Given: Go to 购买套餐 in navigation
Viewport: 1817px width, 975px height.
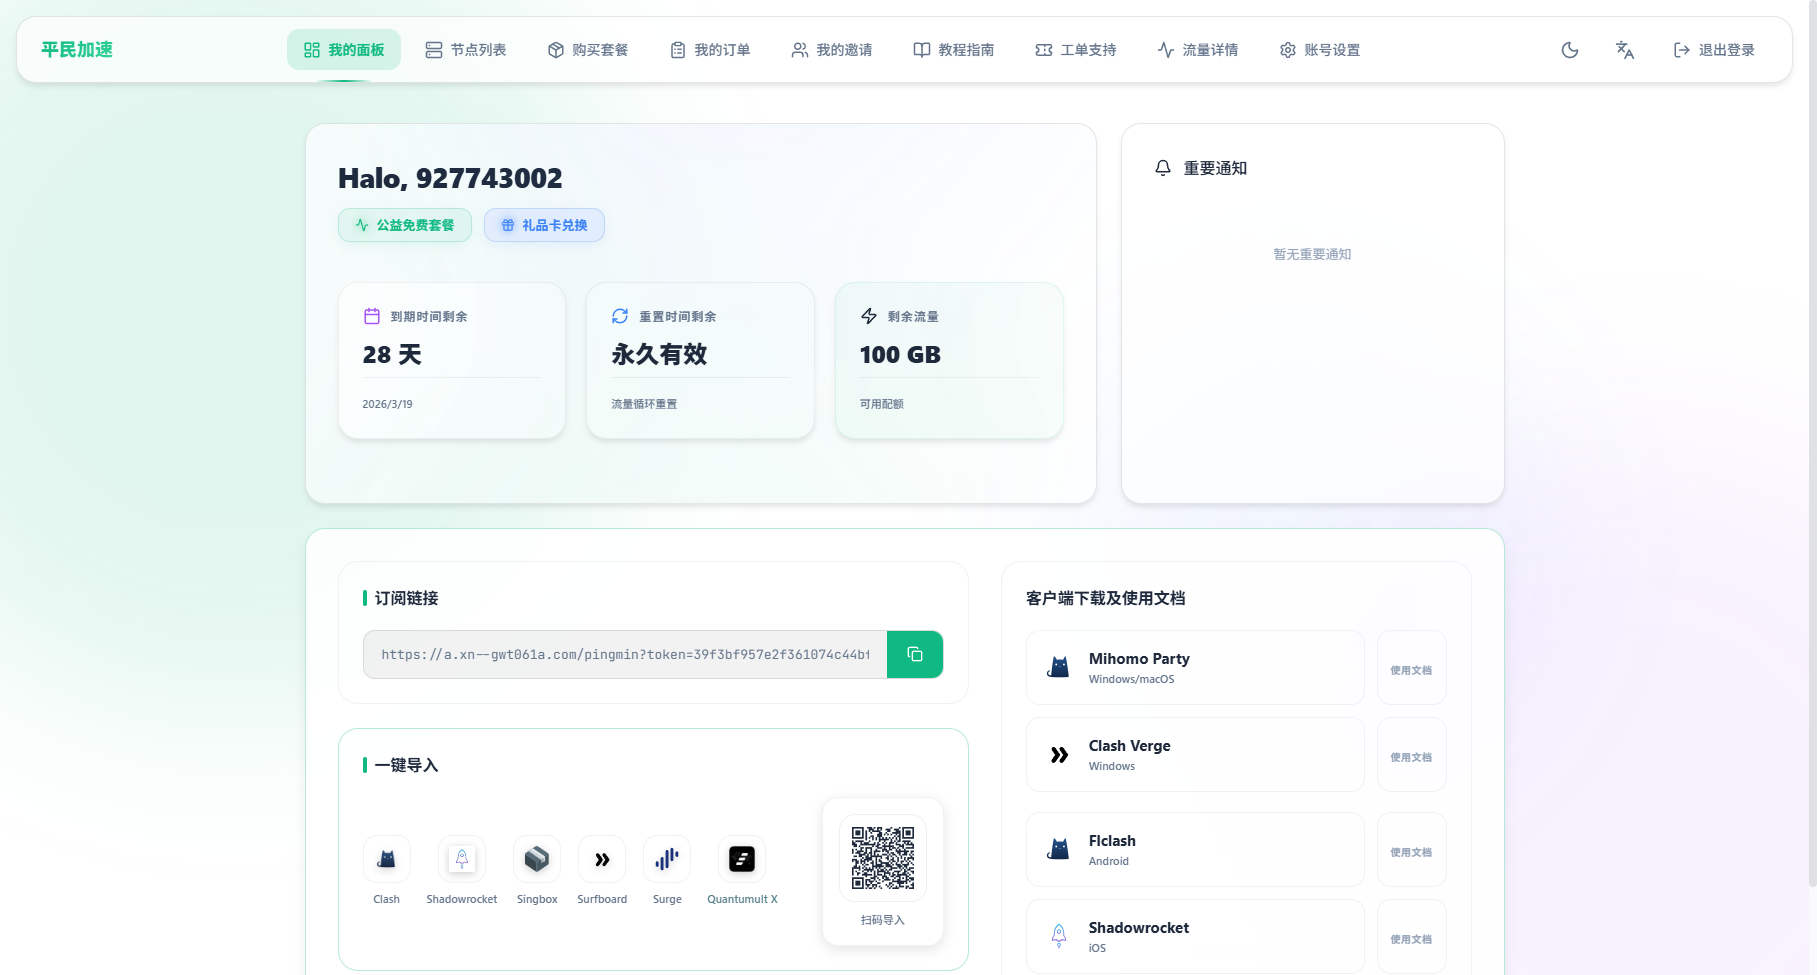Looking at the screenshot, I should pos(588,50).
